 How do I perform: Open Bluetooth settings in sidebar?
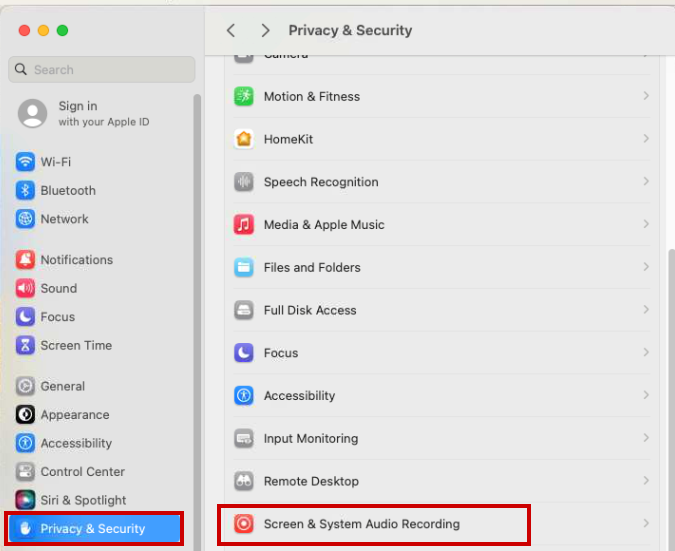[x=67, y=190]
